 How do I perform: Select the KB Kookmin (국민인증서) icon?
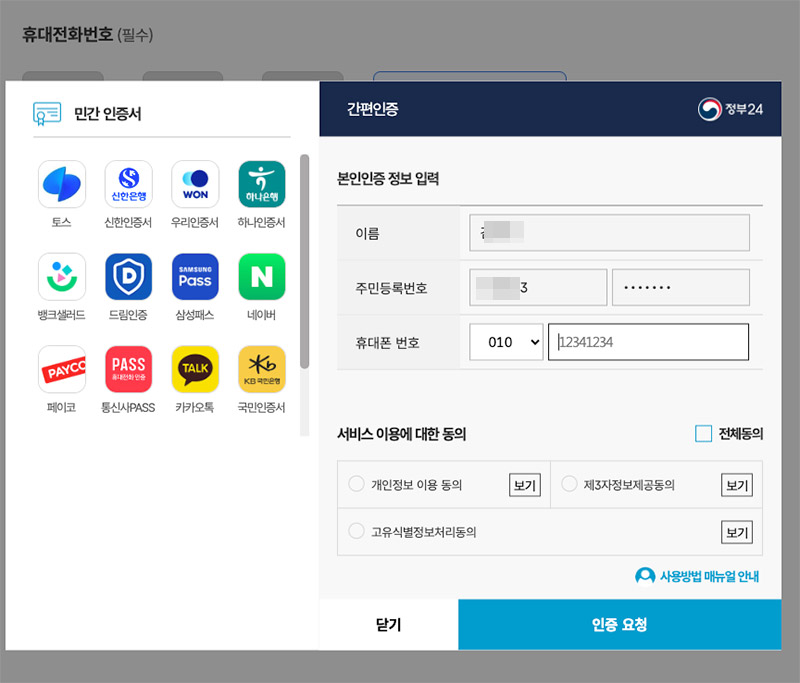(x=262, y=369)
